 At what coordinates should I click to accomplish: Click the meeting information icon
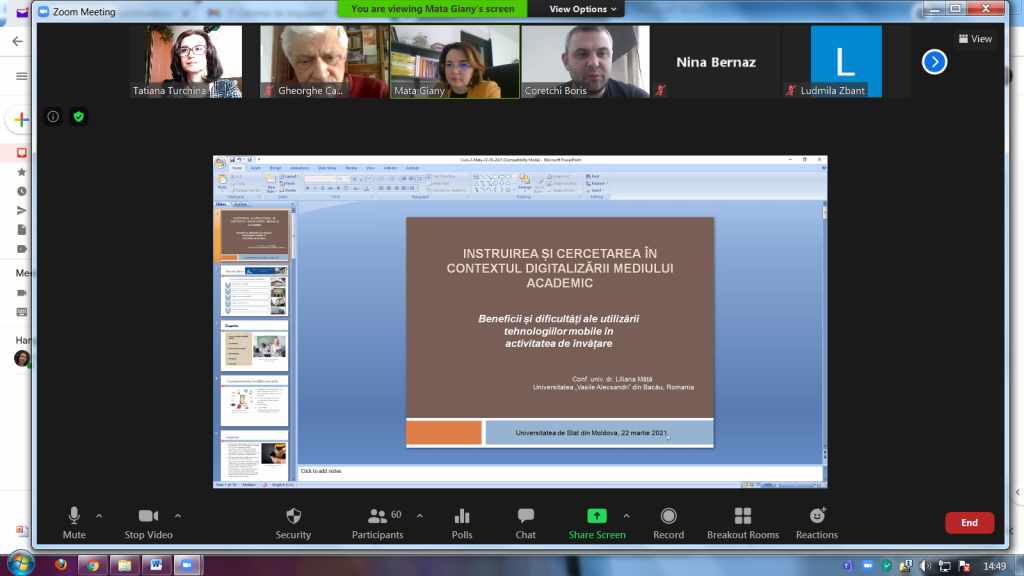pos(54,116)
